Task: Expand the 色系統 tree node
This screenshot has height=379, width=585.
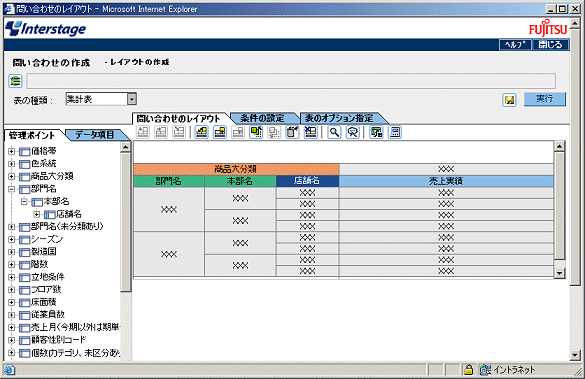Action: (x=12, y=164)
